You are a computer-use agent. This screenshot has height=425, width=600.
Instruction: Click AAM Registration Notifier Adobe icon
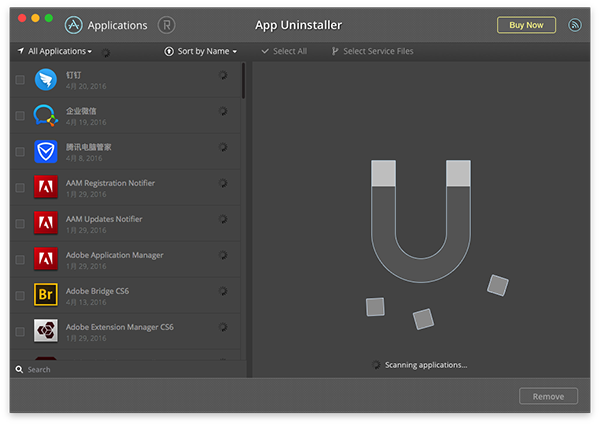coord(46,187)
